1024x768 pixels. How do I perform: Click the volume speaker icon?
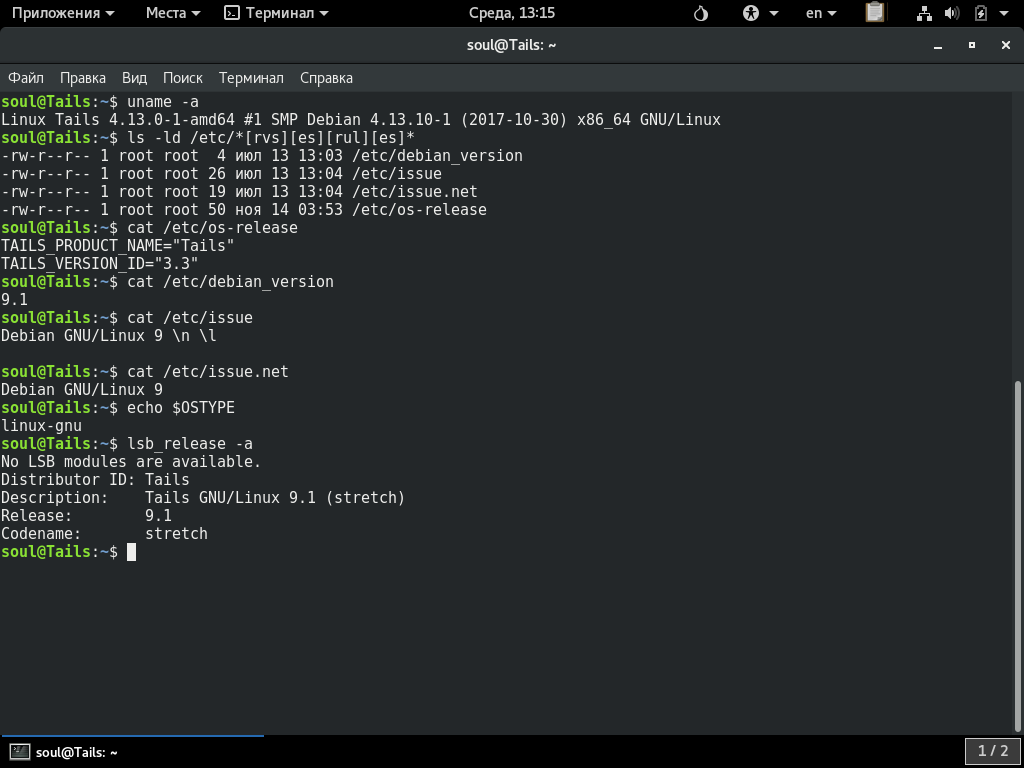(x=952, y=13)
